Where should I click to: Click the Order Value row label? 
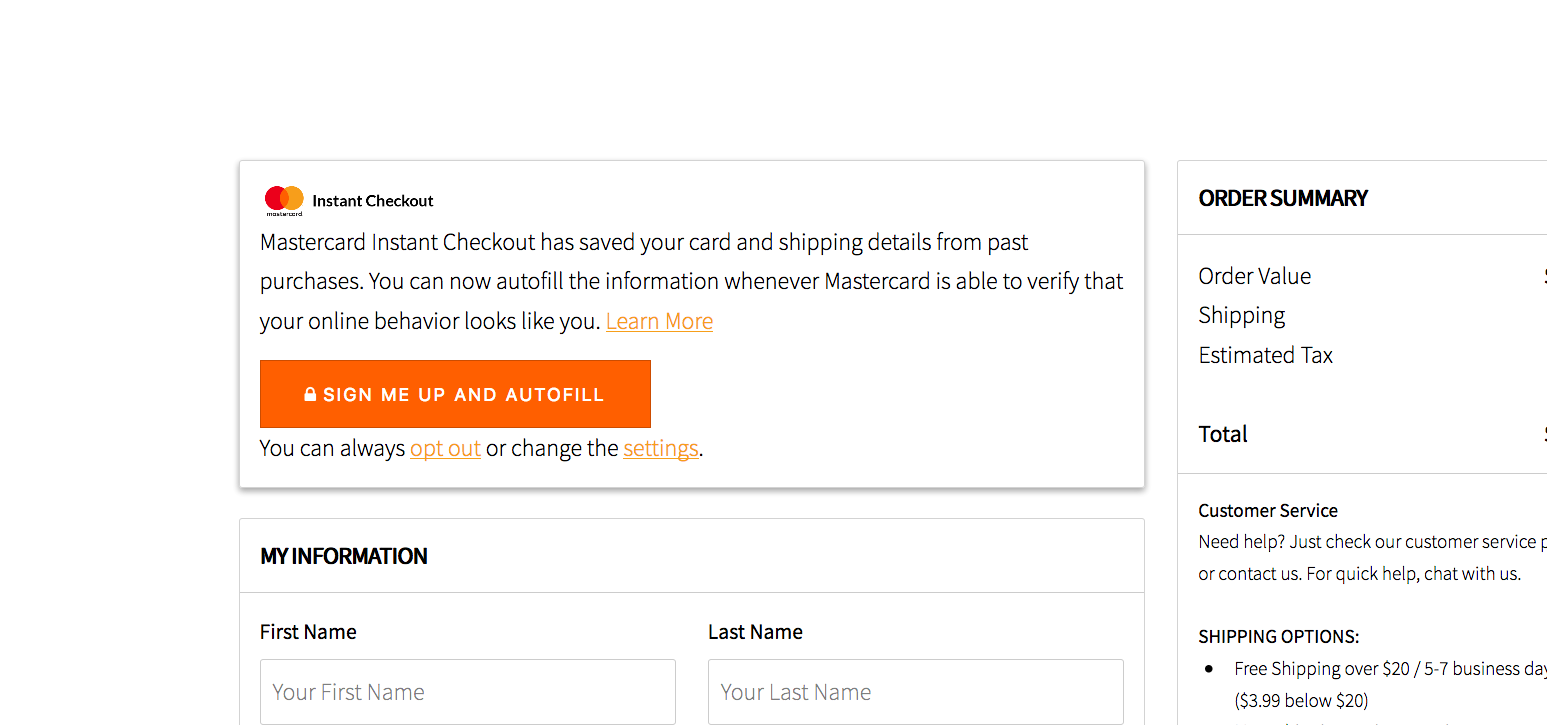point(1255,276)
